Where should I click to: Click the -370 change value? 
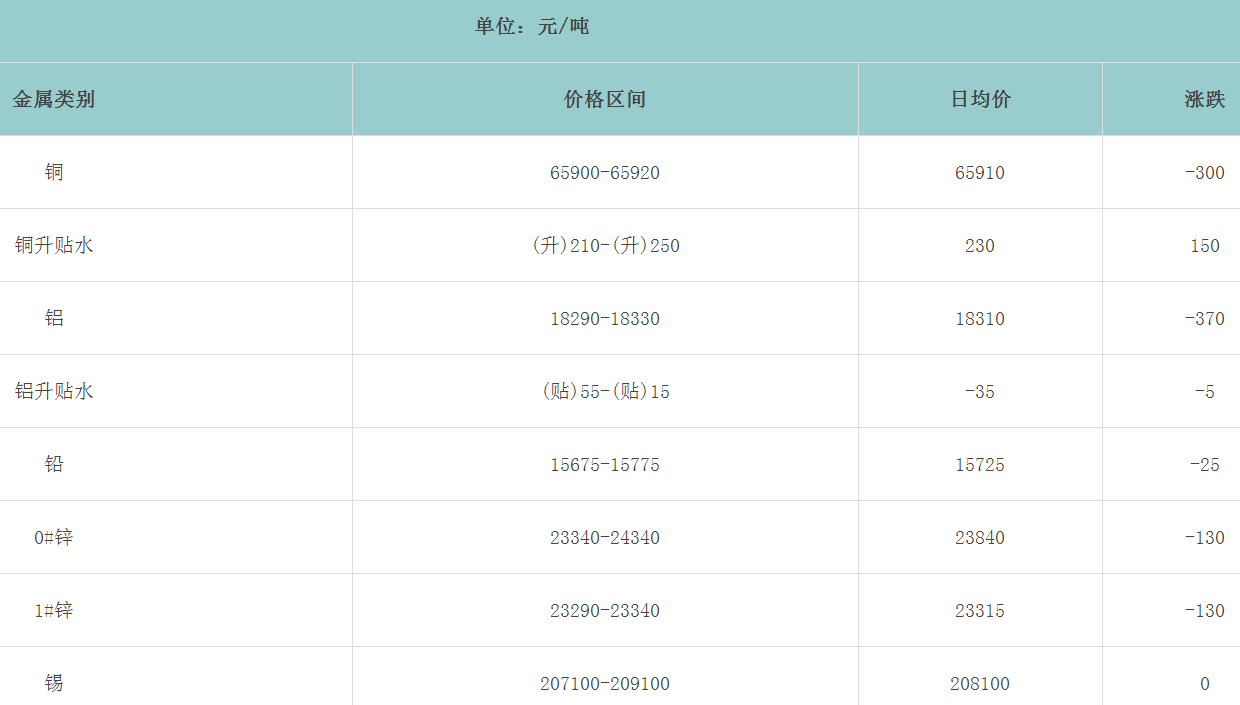point(1204,319)
